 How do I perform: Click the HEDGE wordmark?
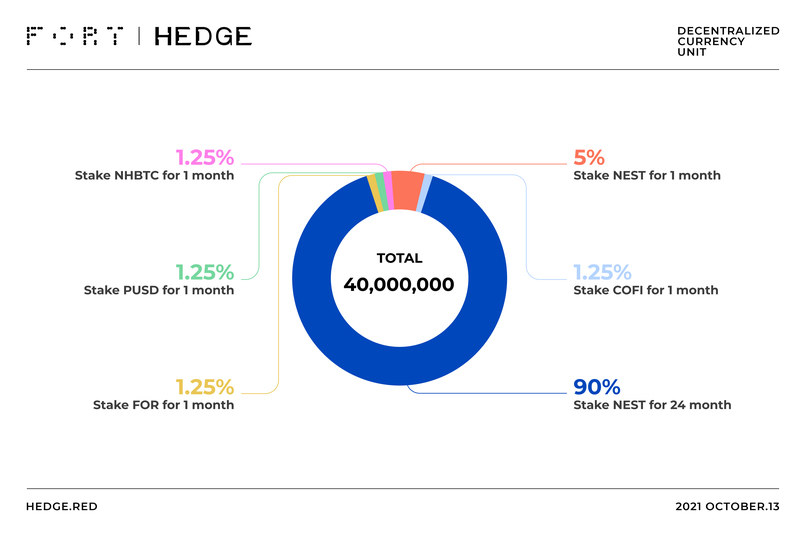point(203,36)
